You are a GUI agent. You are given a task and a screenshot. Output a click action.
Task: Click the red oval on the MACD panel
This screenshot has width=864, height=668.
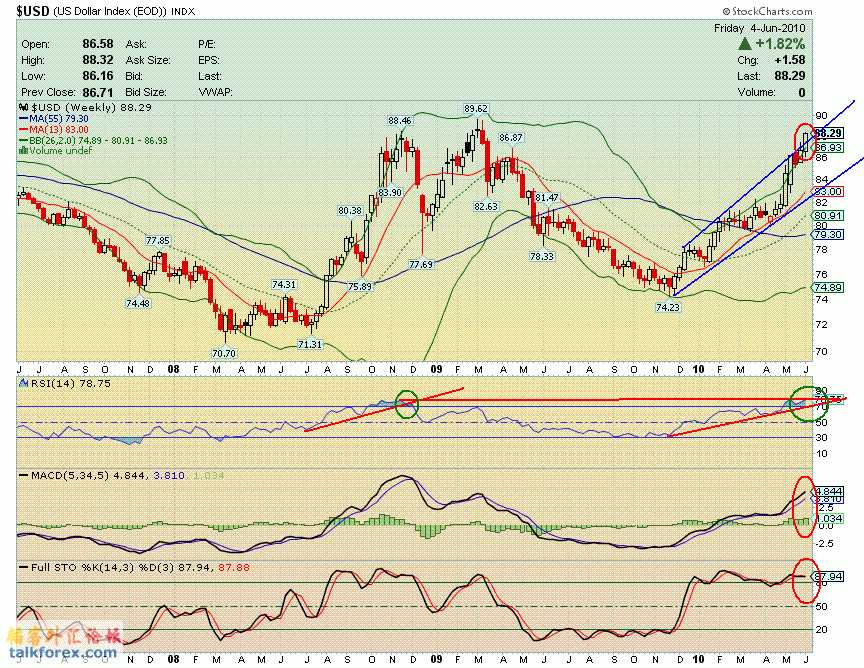(802, 503)
